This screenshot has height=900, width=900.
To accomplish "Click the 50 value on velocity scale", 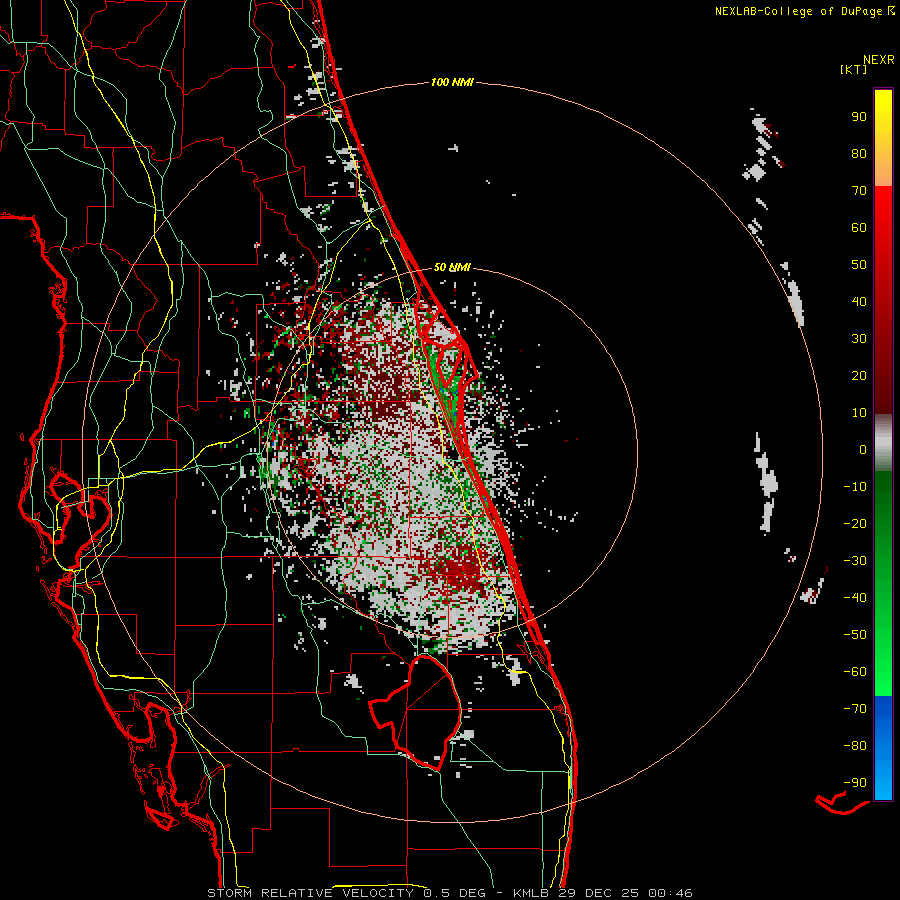I will 859,265.
